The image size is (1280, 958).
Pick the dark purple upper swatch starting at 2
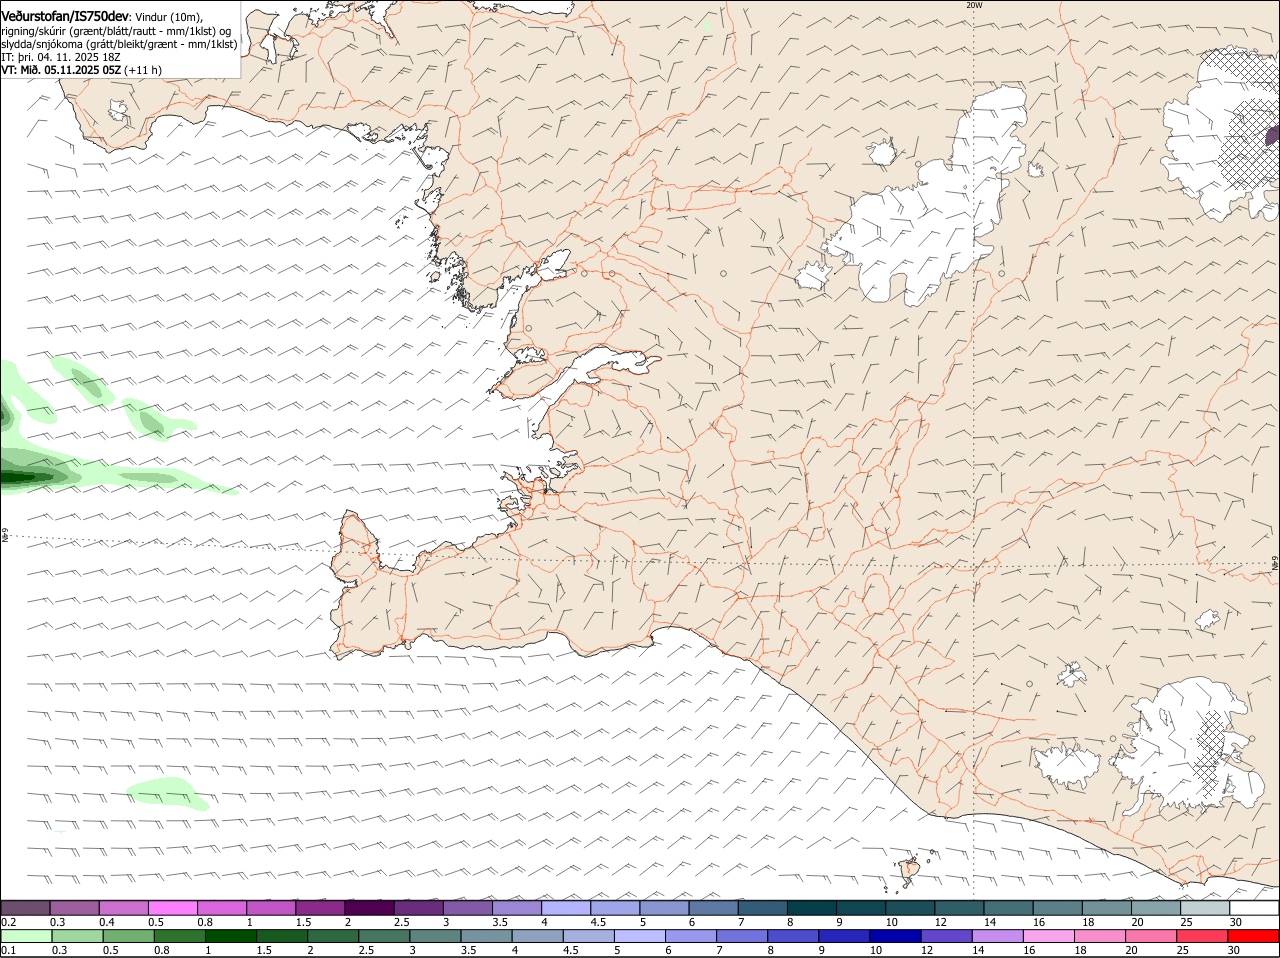click(x=369, y=908)
